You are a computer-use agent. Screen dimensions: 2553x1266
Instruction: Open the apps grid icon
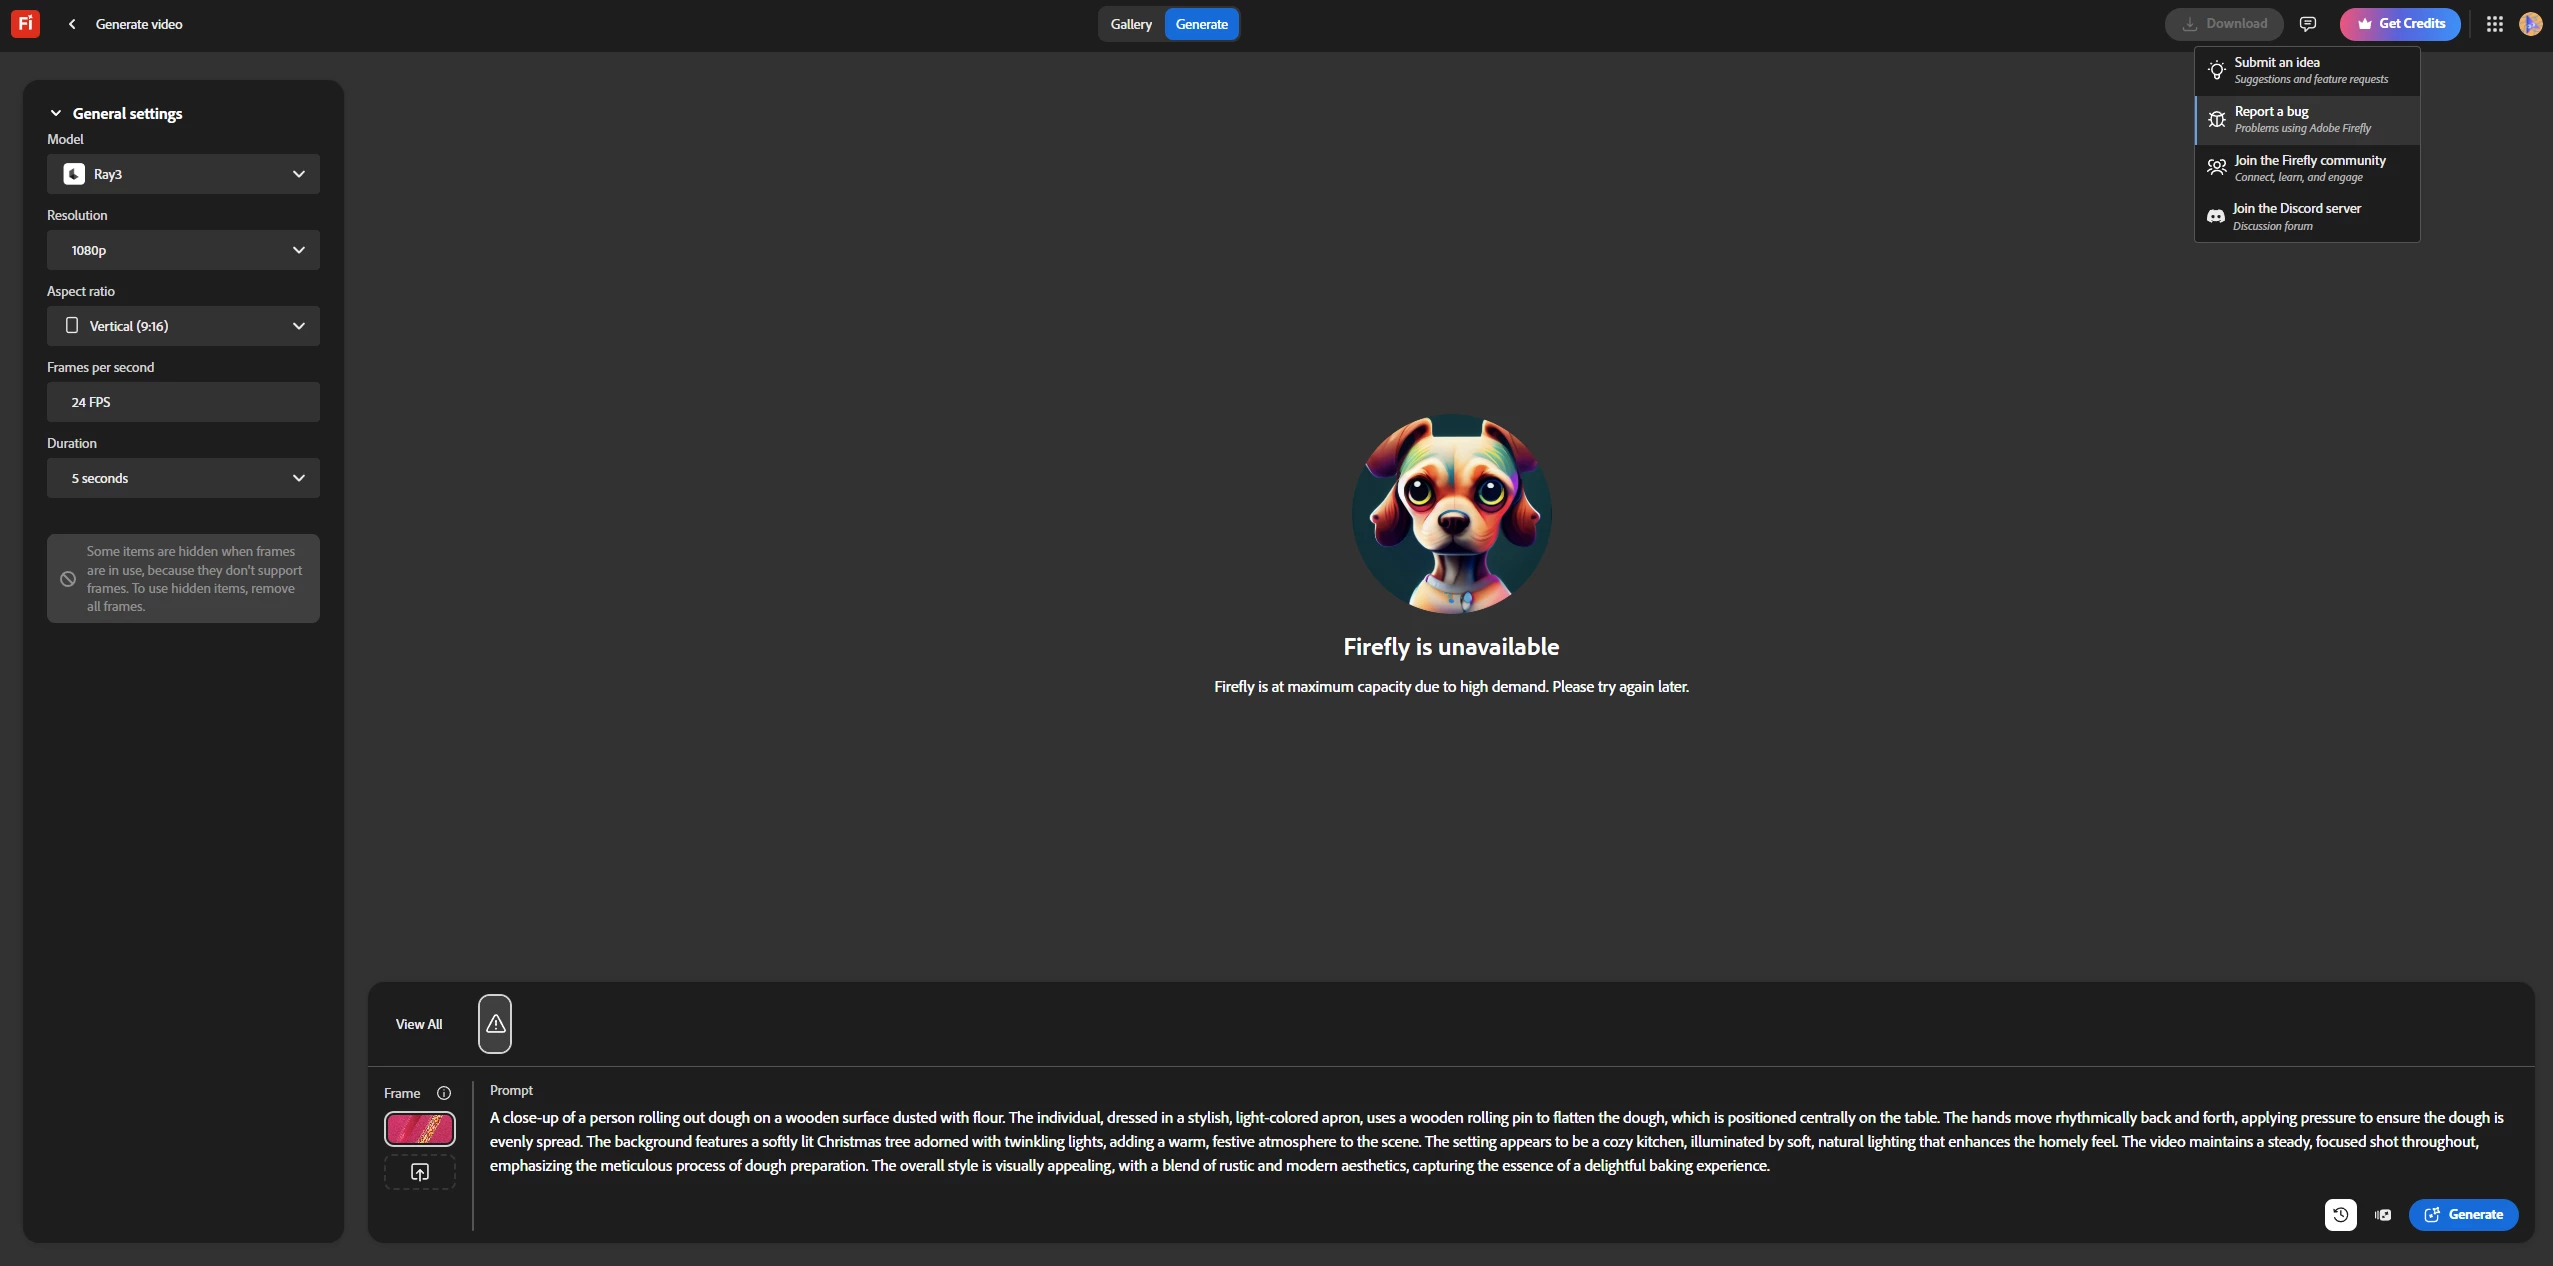(2495, 24)
